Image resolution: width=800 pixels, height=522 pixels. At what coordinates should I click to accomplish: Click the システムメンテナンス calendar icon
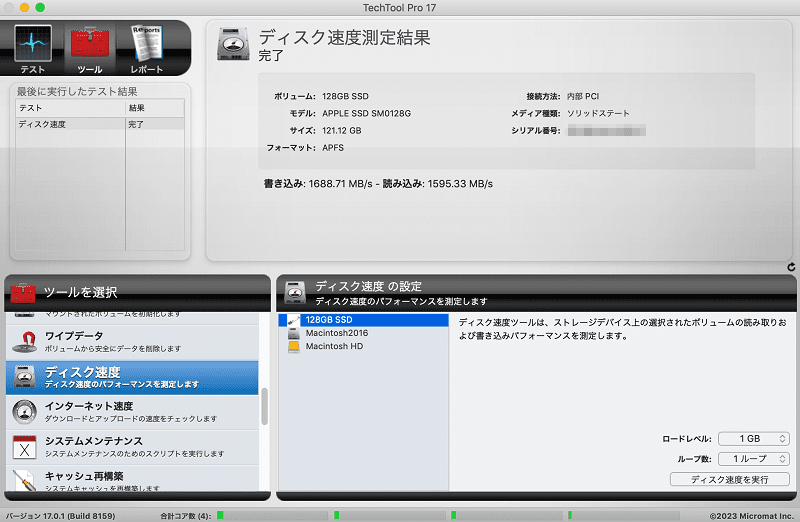[x=24, y=447]
